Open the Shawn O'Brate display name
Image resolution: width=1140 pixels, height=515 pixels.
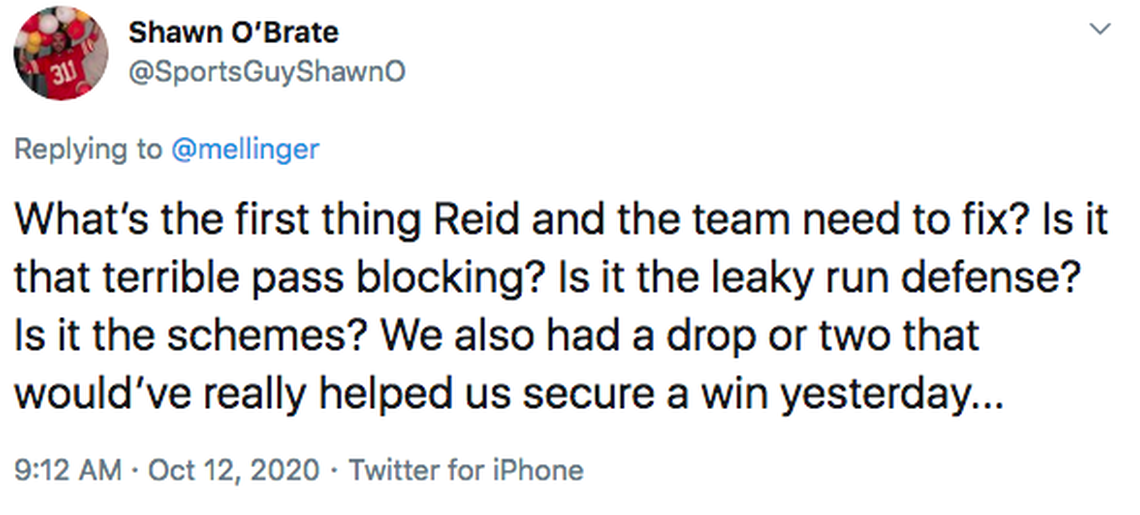(233, 32)
